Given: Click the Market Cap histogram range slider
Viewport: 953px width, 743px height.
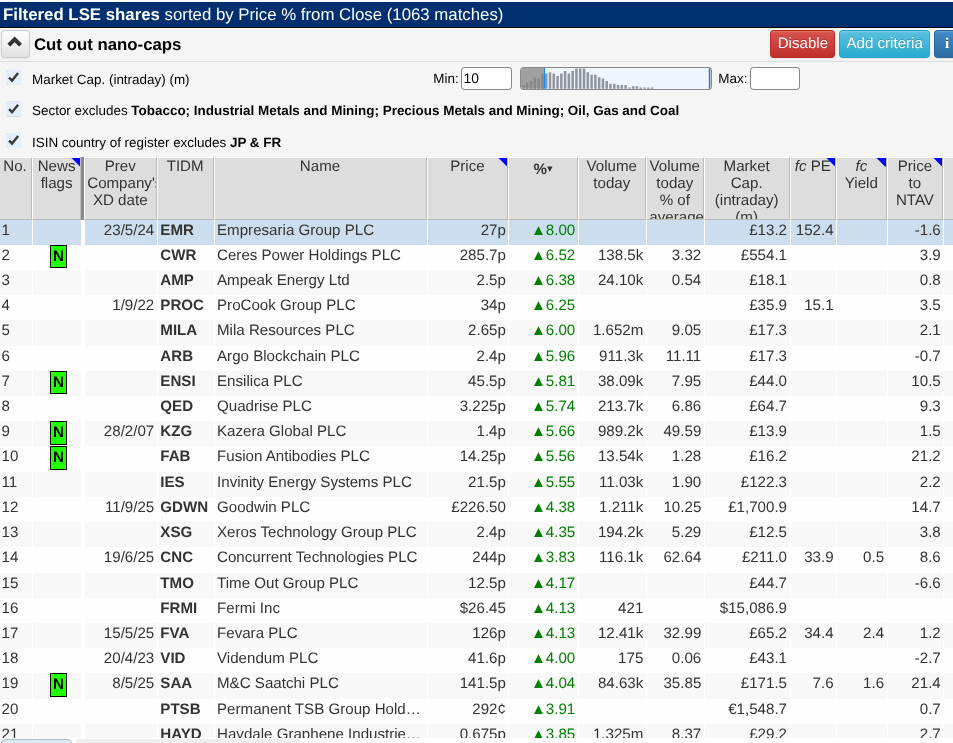Looking at the screenshot, I should pos(615,78).
